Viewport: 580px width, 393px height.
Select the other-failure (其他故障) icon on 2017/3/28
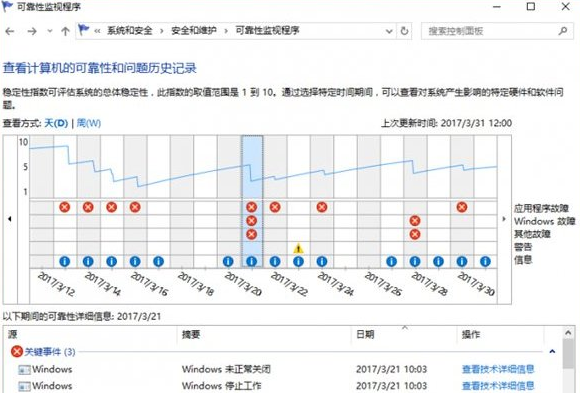point(415,234)
